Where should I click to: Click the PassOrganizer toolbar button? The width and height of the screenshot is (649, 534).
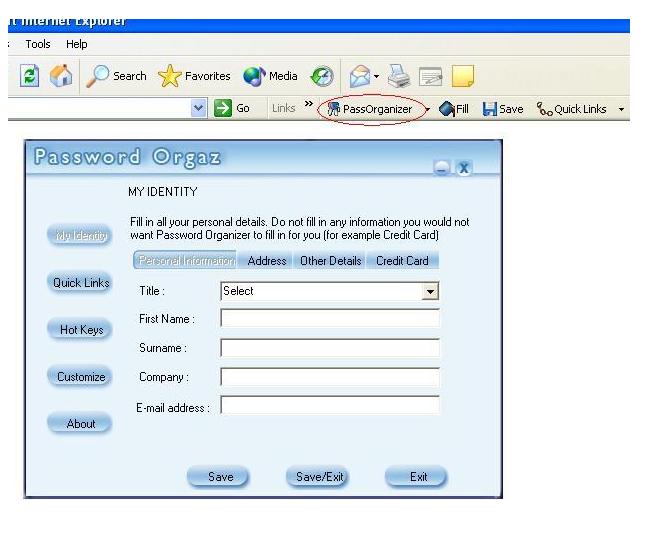(x=370, y=109)
